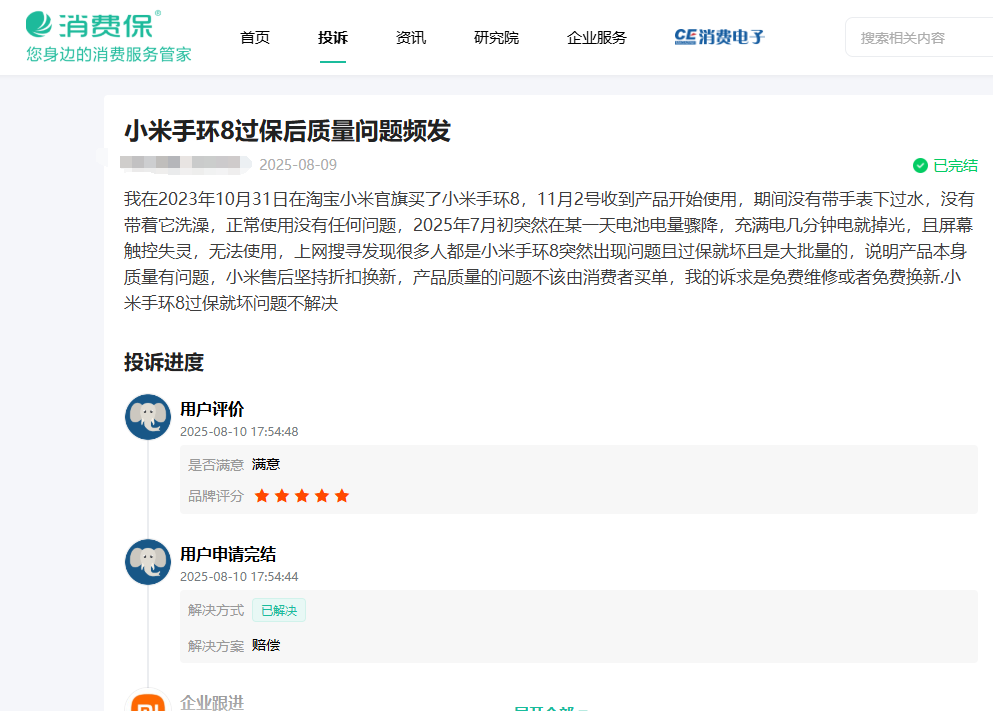Screen dimensions: 993x711
Task: Click the elephant avatar beside 用户申请完结
Action: [x=148, y=562]
